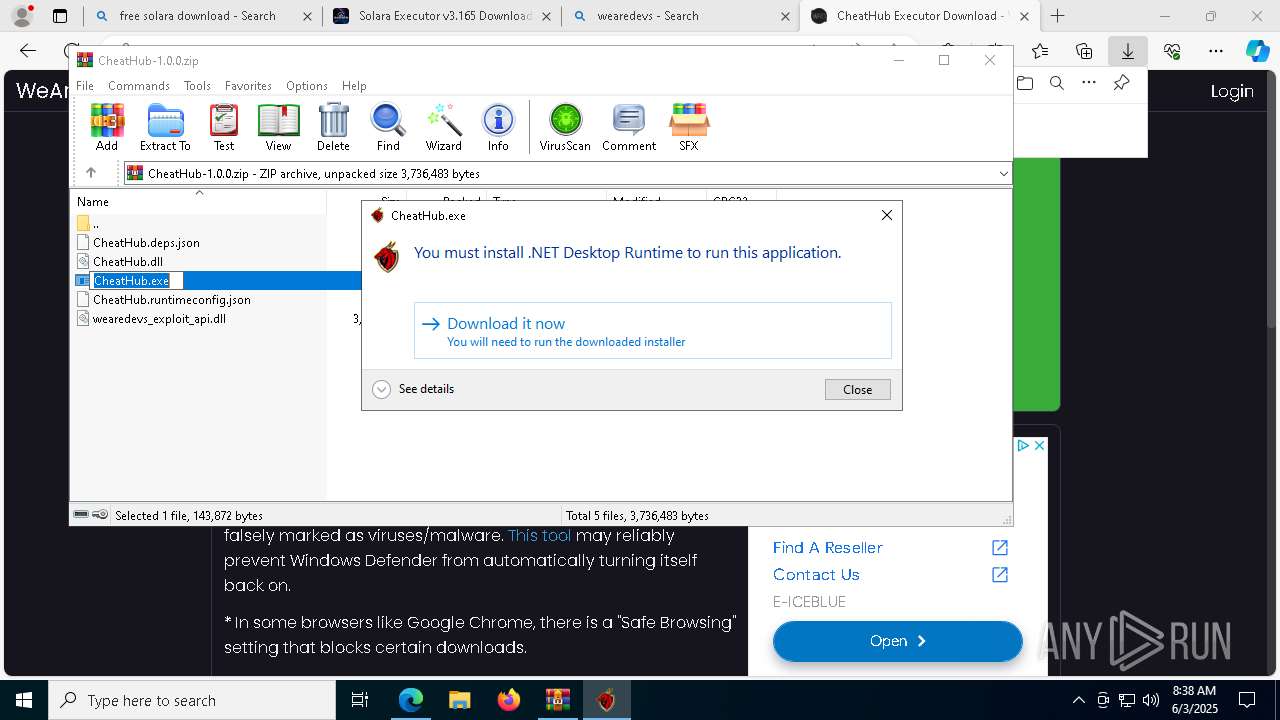Click the volume tray icon
This screenshot has height=720, width=1280.
tap(1151, 700)
